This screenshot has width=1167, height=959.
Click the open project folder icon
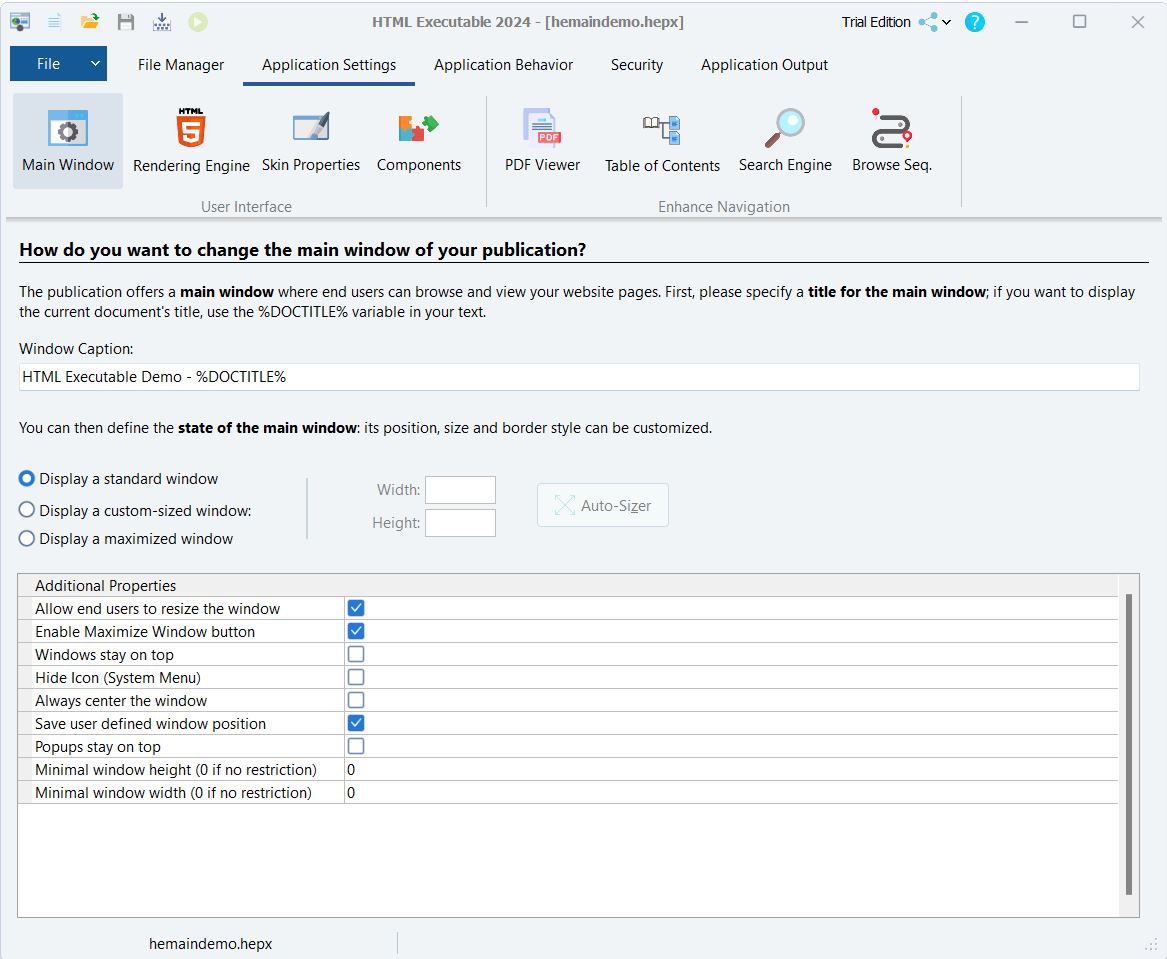(x=90, y=21)
